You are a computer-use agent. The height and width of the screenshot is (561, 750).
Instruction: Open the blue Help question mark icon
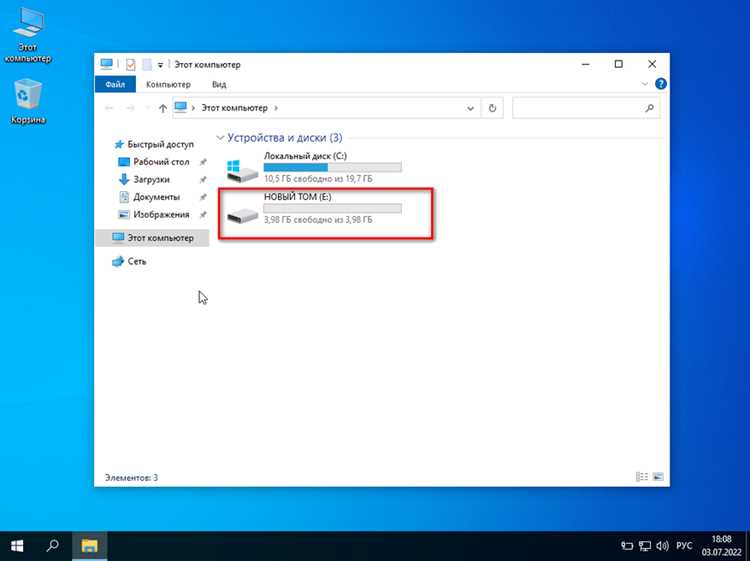click(661, 84)
